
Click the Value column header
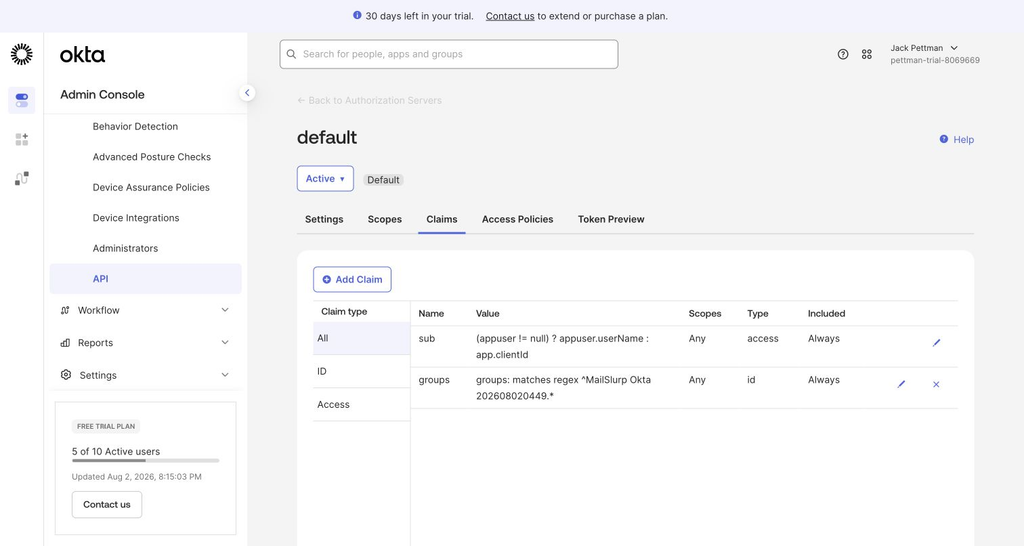point(487,313)
